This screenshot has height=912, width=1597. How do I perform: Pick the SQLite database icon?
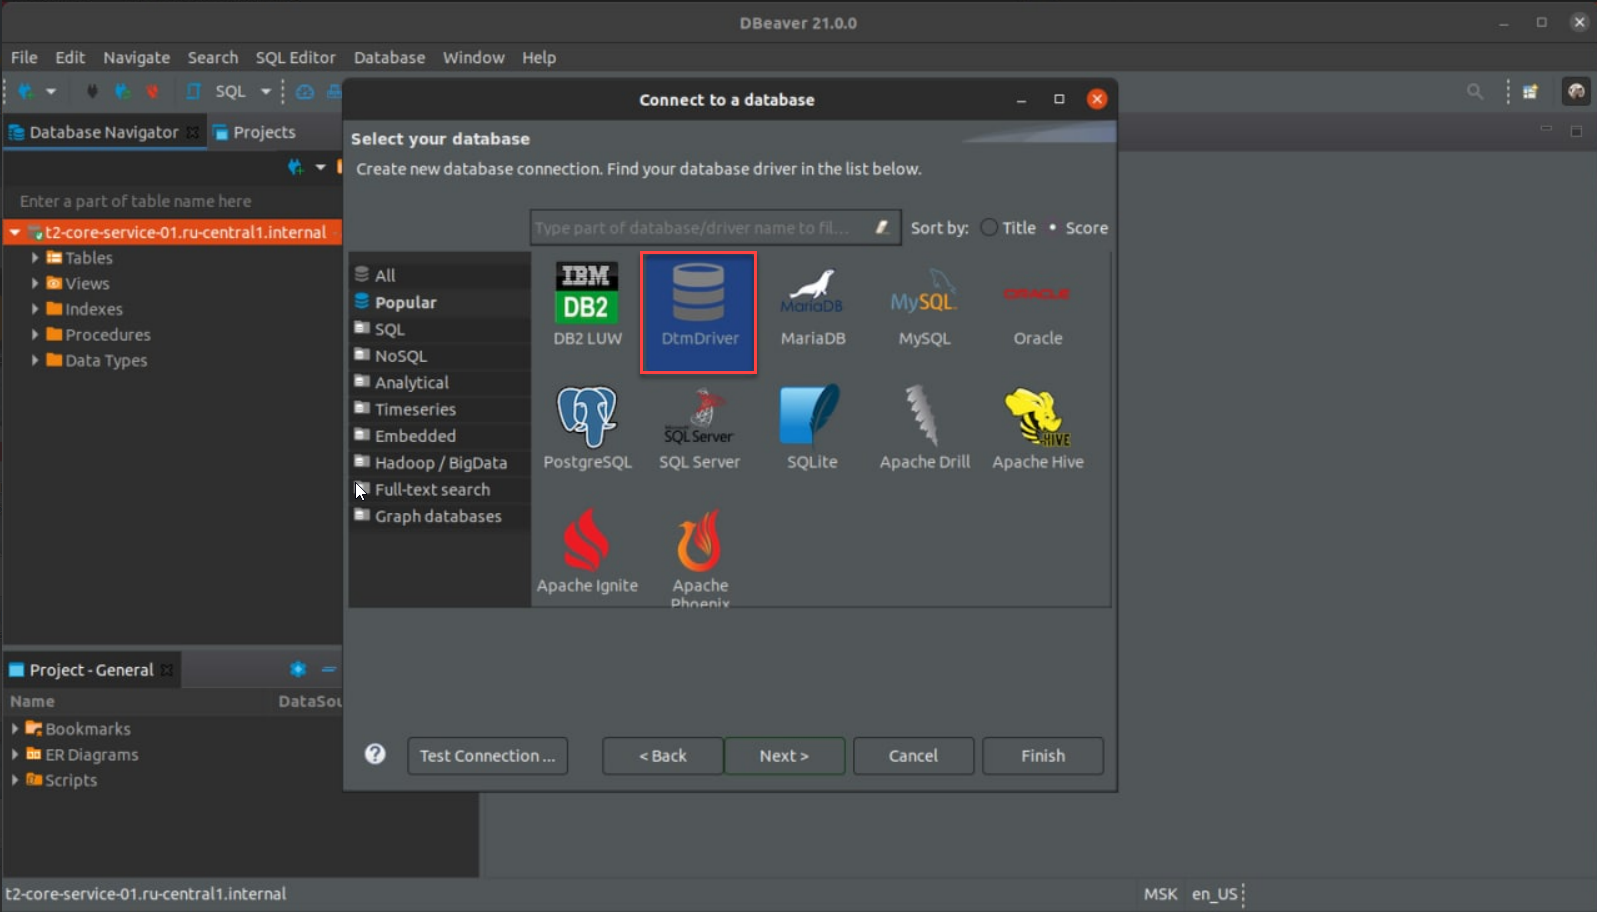[x=811, y=418]
